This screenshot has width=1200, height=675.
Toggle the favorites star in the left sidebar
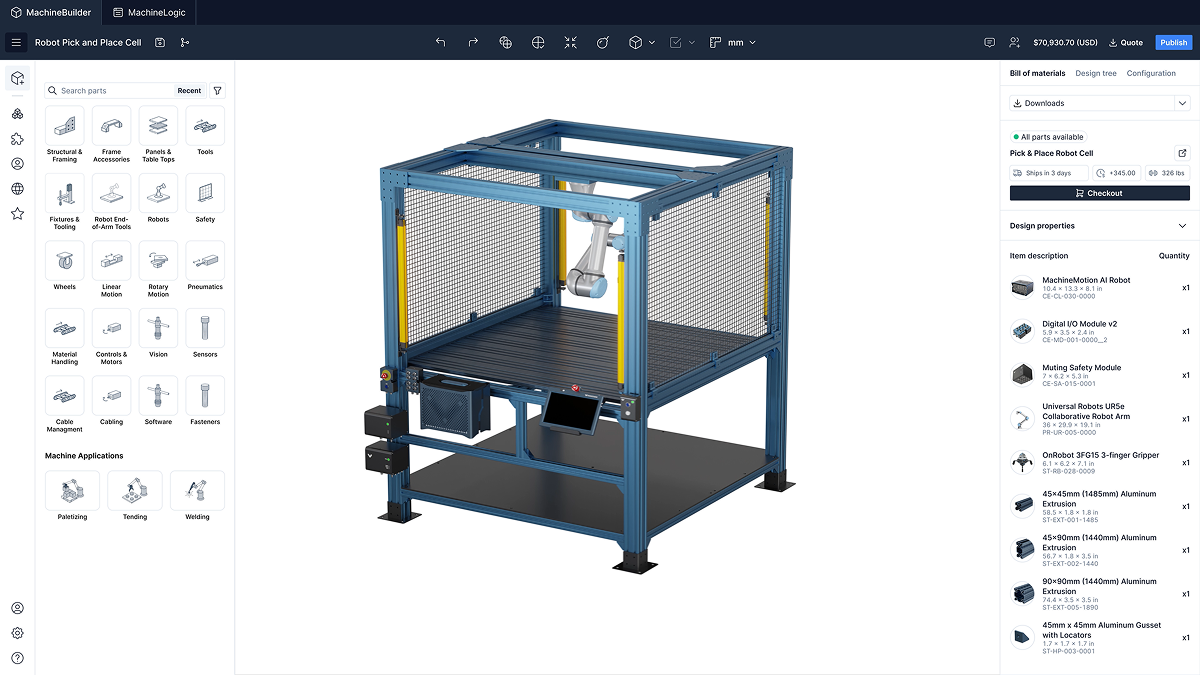coord(17,213)
